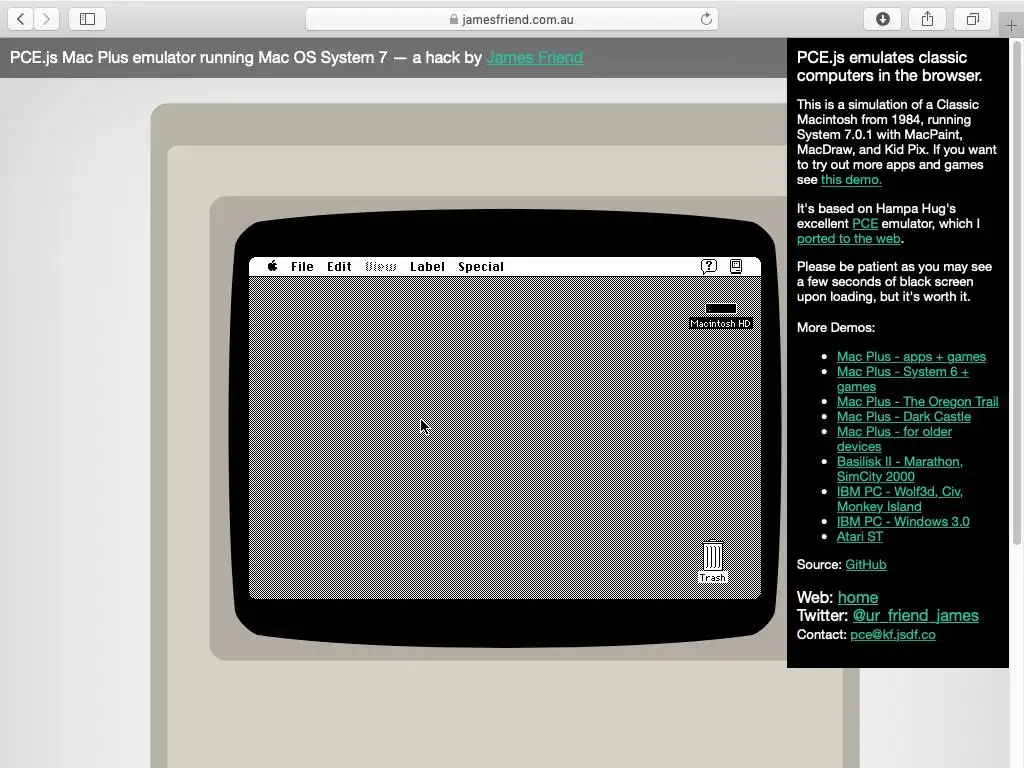Click the 'Macintosh HD' label text
Viewport: 1024px width, 768px height.
pos(721,324)
